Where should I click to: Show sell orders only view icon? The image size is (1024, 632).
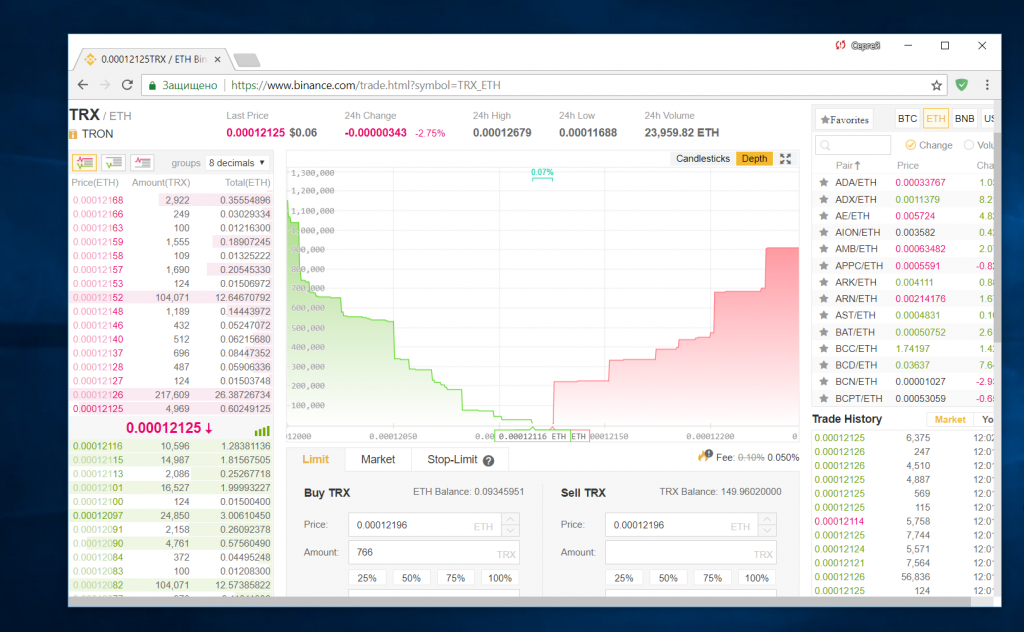tap(142, 163)
